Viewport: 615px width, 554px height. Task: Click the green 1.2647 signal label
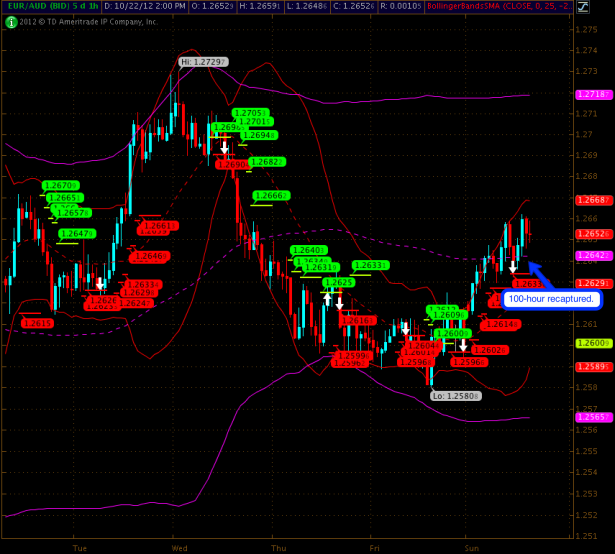[x=76, y=234]
